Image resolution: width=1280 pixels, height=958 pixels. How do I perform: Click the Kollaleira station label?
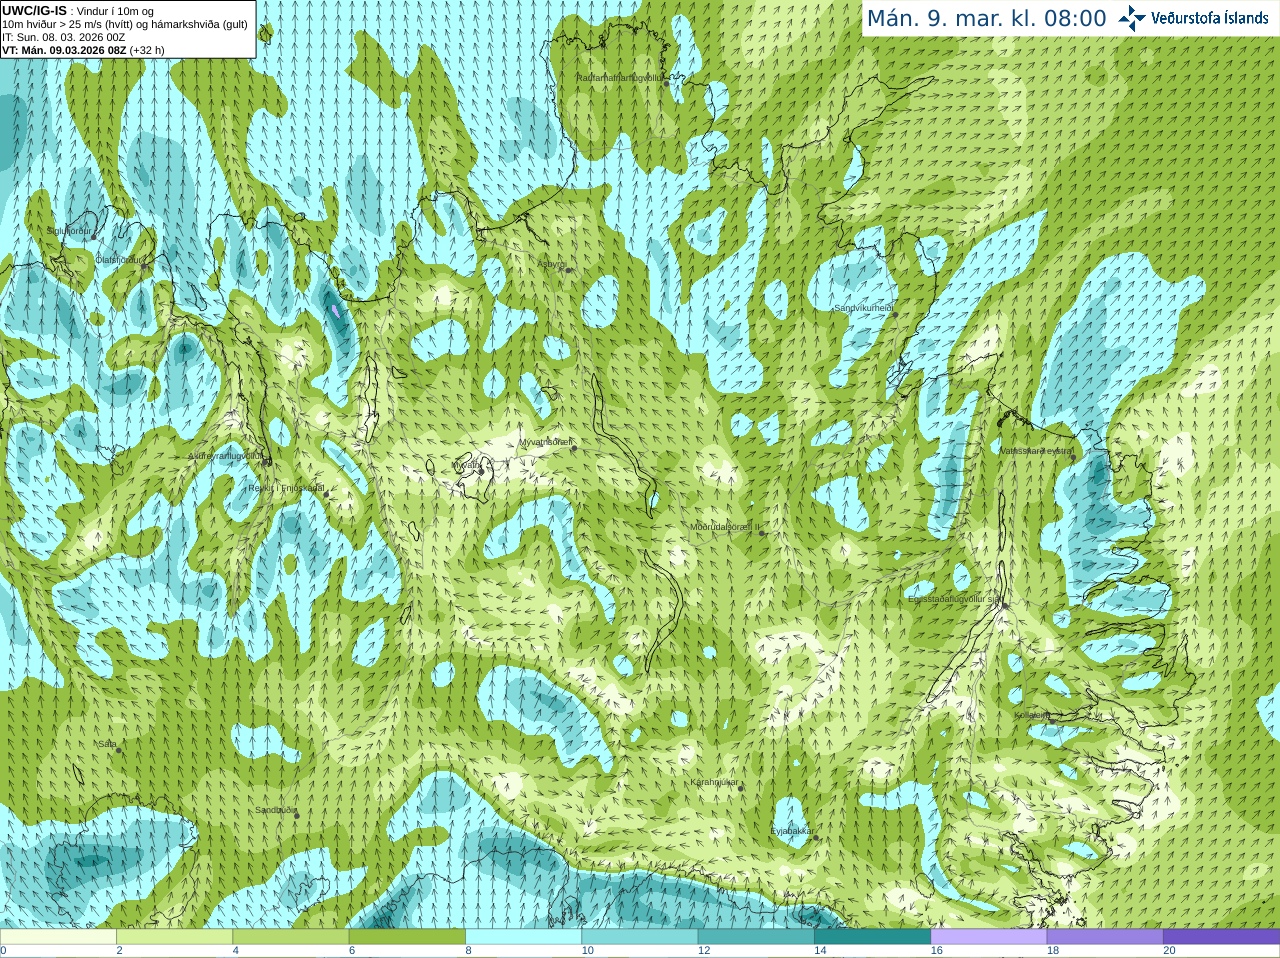click(x=1032, y=715)
